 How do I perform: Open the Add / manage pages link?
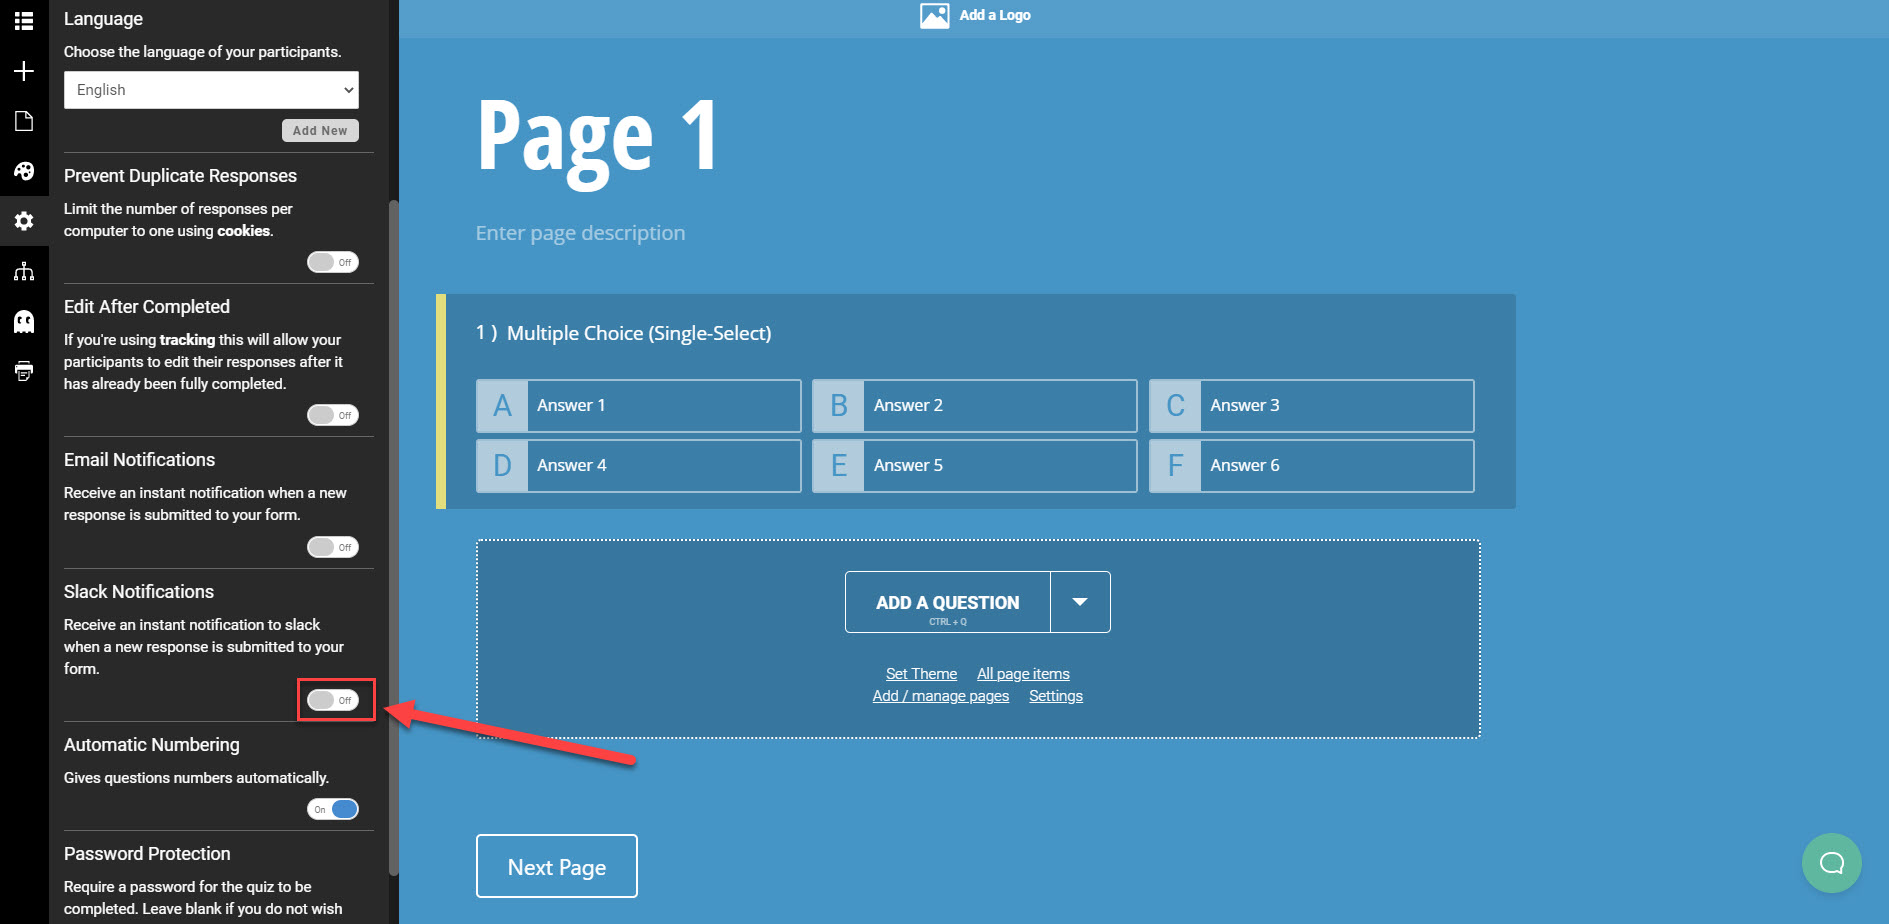click(941, 696)
